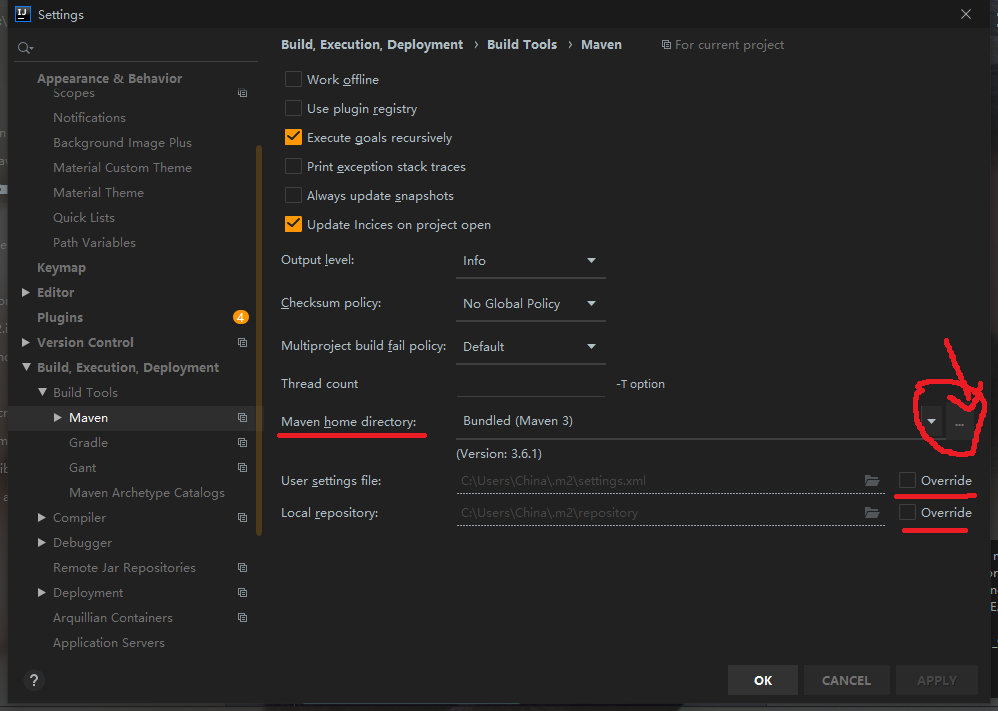Viewport: 998px width, 711px height.
Task: Click the OK button
Action: 763,680
